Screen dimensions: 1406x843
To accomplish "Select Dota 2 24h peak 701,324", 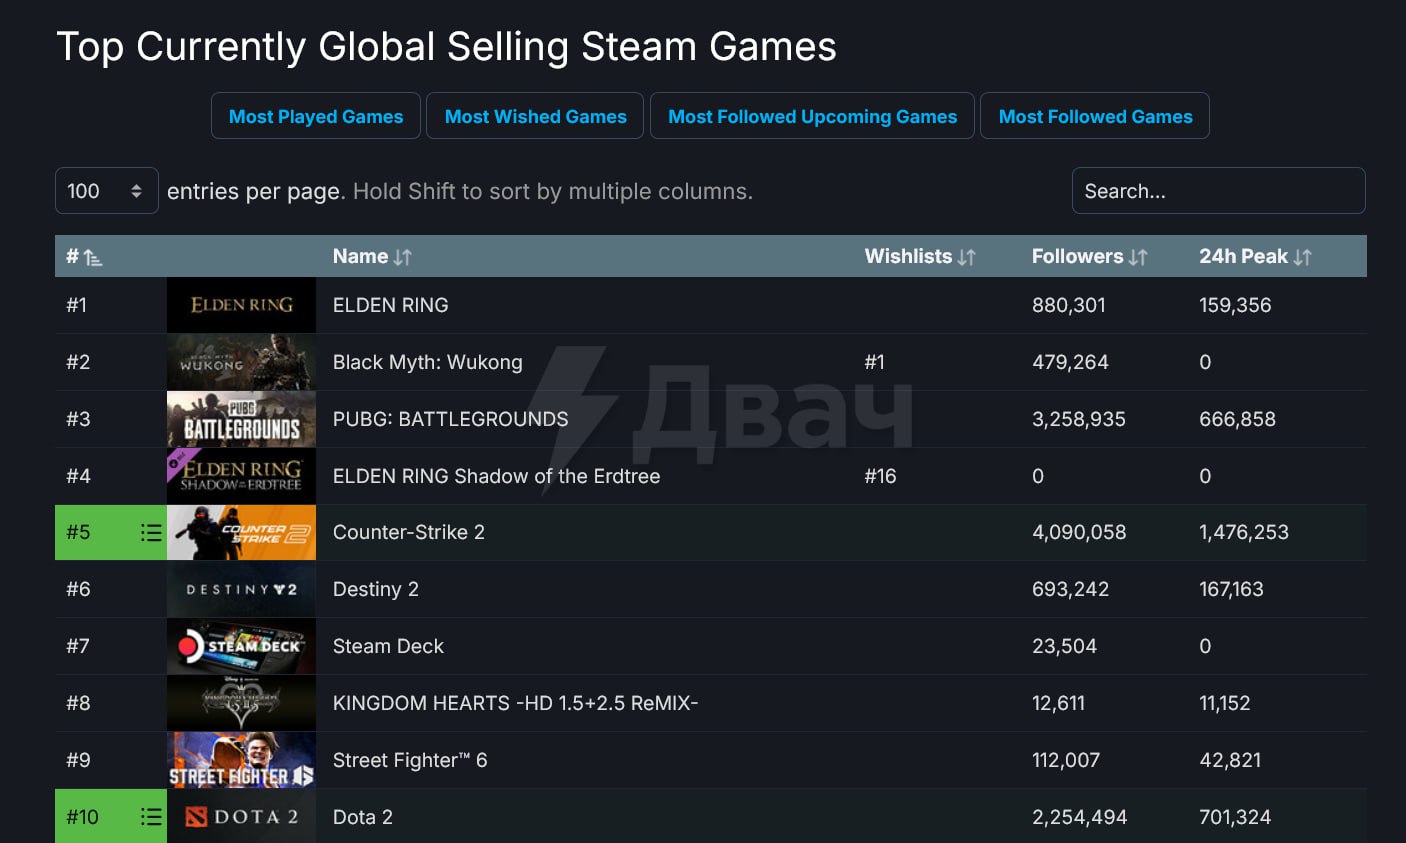I will (x=1235, y=818).
